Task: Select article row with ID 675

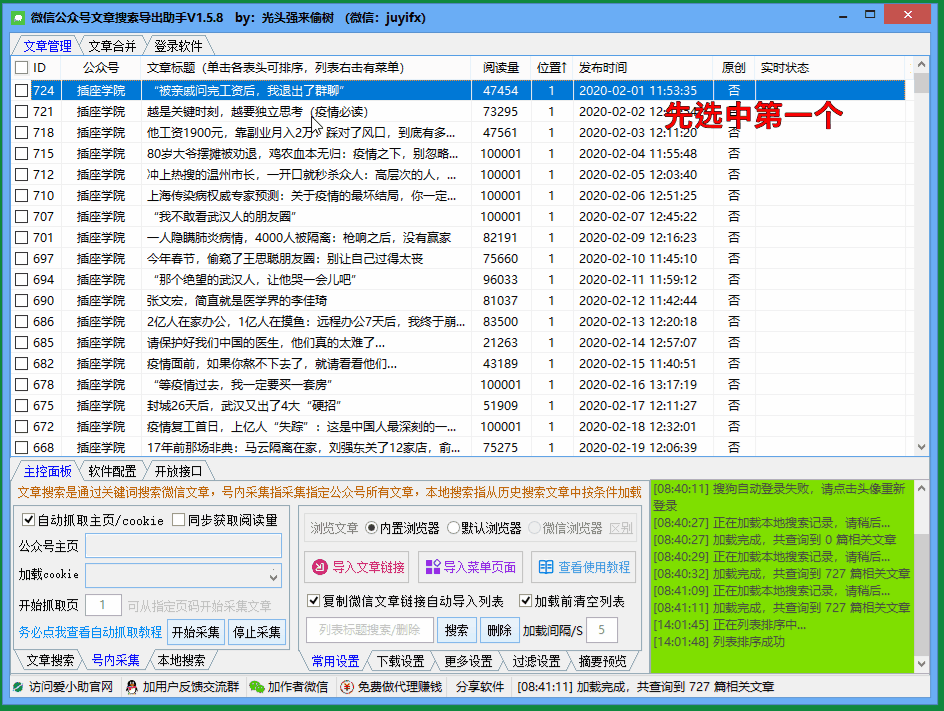Action: click(458, 406)
